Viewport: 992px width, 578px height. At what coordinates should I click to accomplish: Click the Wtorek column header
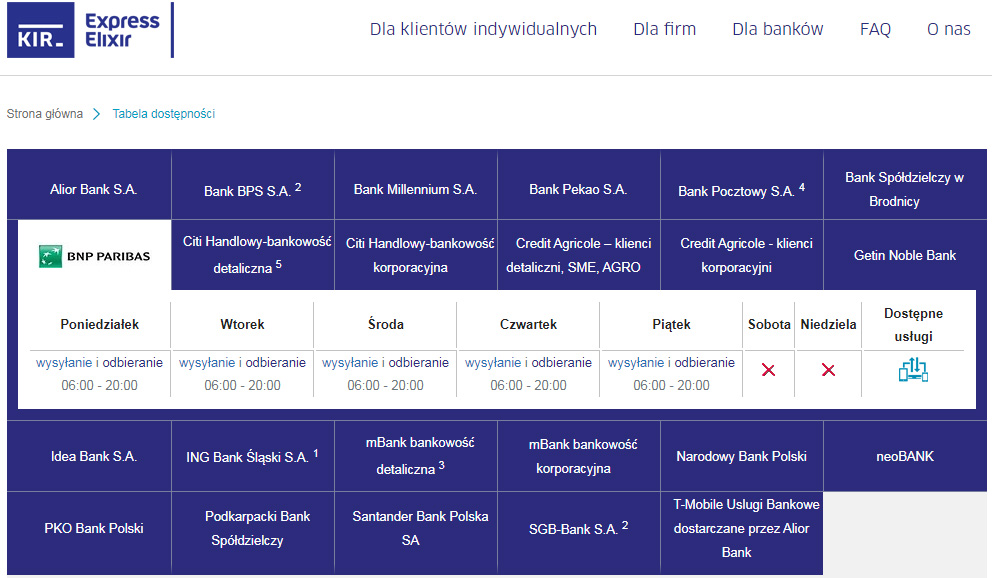tap(242, 324)
